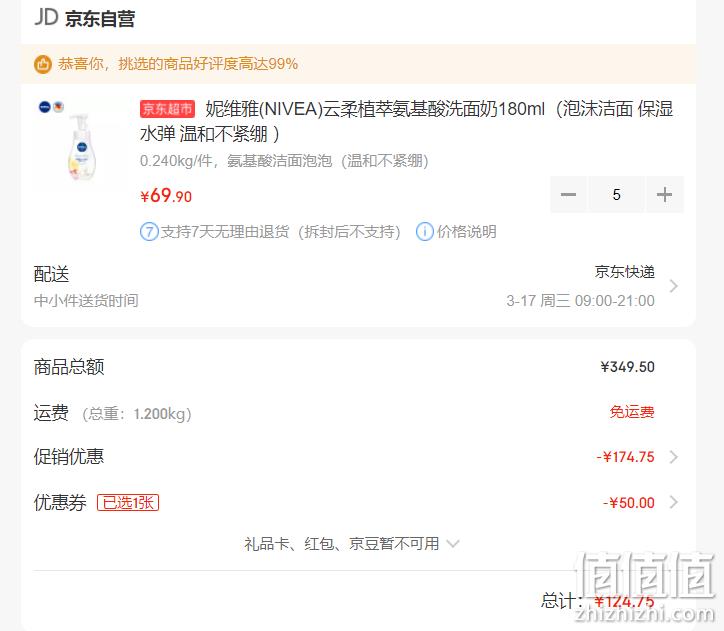The width and height of the screenshot is (724, 631).
Task: Expand 优惠券 coupon selection chevron
Action: pos(674,502)
